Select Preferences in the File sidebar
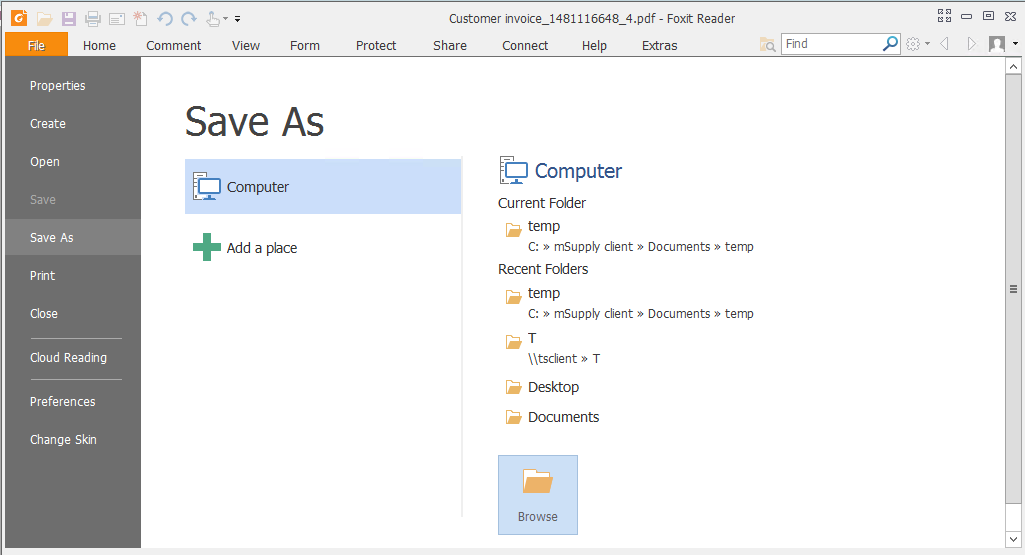This screenshot has height=555, width=1025. click(62, 401)
